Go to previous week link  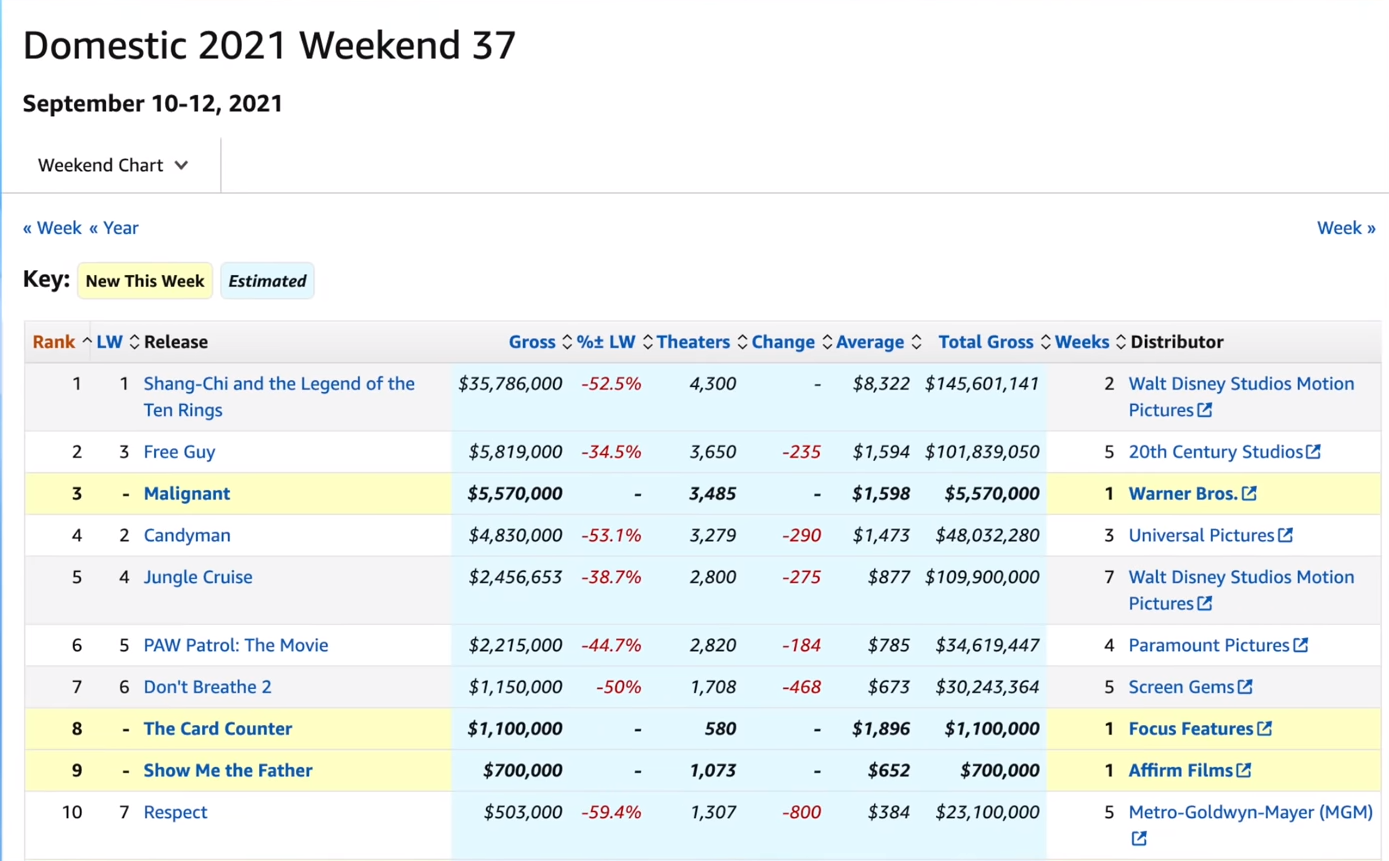click(x=52, y=228)
